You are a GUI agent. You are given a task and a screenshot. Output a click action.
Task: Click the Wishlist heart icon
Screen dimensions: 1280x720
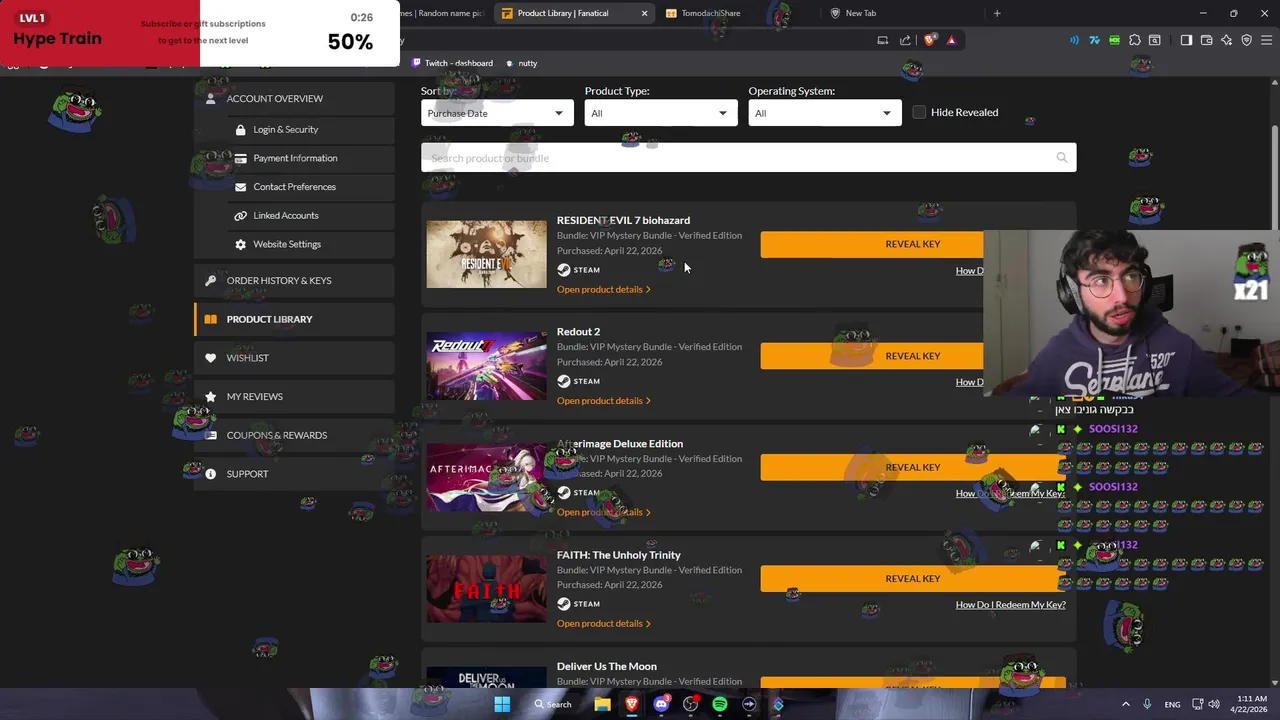point(210,358)
